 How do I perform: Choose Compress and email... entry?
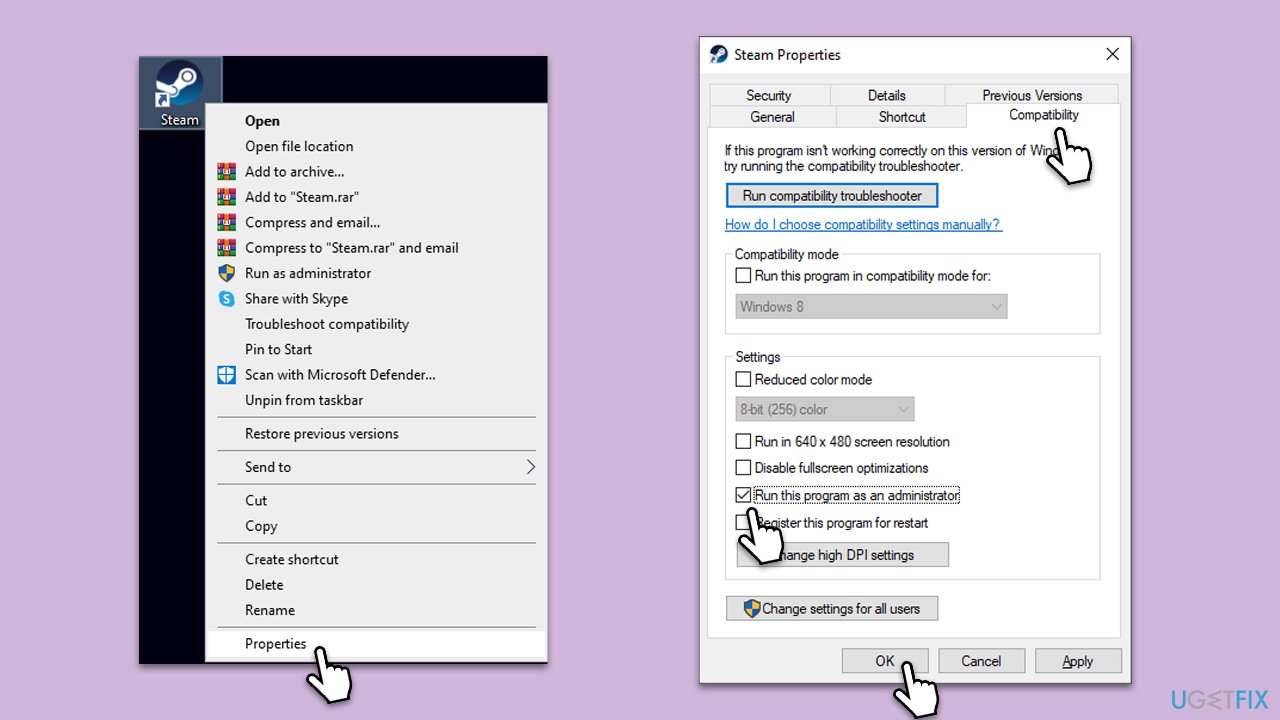376,222
